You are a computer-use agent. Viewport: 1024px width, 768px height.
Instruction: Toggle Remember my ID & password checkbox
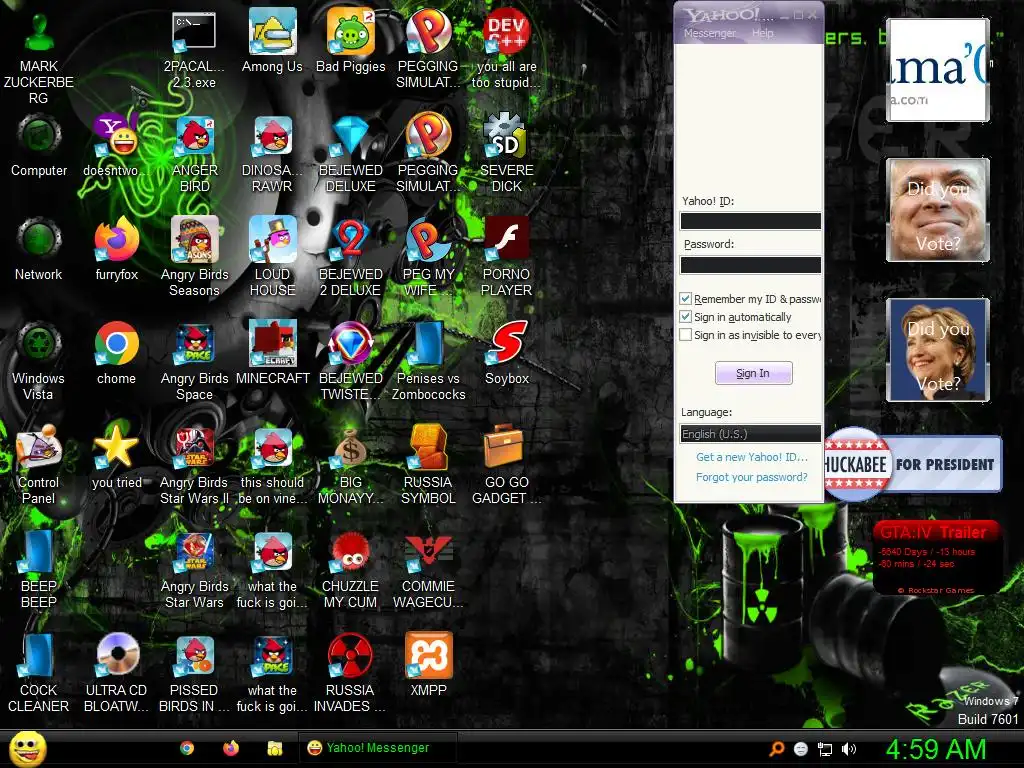pyautogui.click(x=686, y=298)
